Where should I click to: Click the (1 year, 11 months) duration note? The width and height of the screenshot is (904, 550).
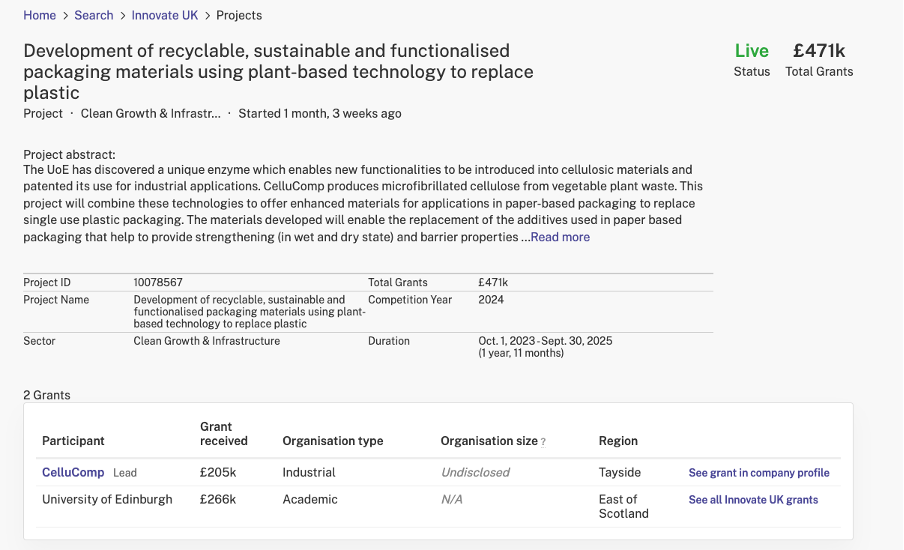(521, 353)
